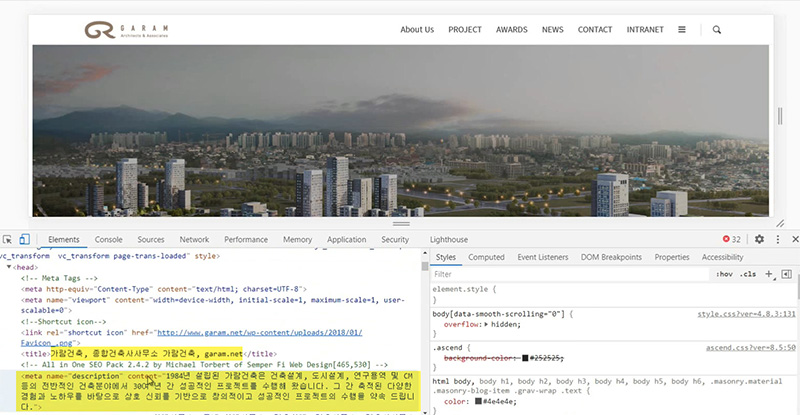The height and width of the screenshot is (415, 800).
Task: Open the Network tab
Action: [x=194, y=240]
